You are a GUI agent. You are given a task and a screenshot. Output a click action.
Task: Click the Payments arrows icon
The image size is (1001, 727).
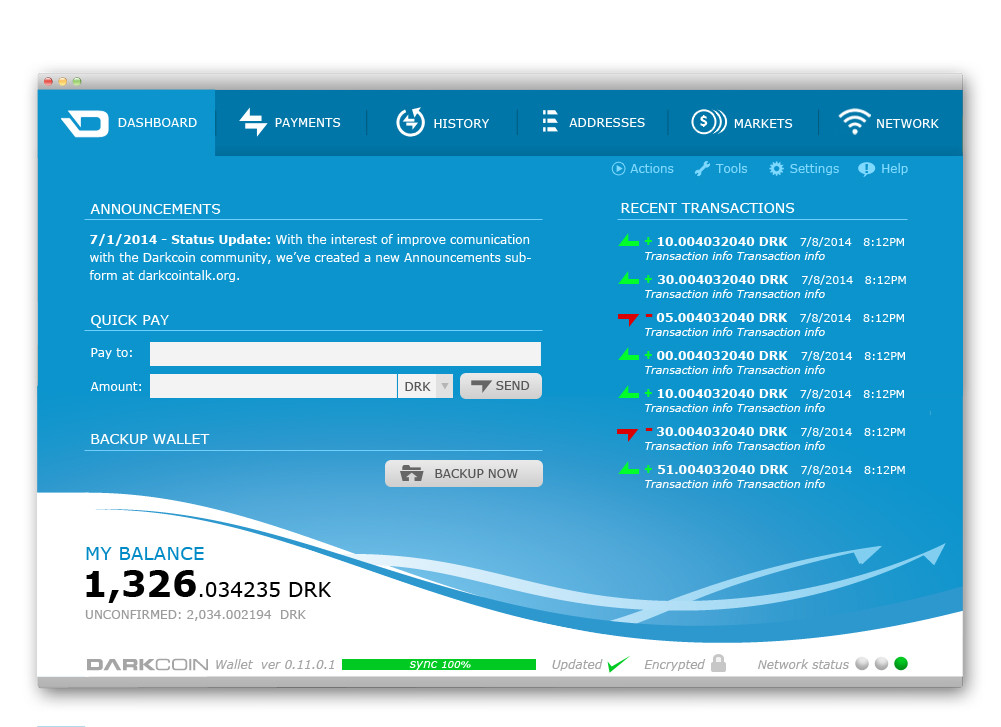click(253, 121)
